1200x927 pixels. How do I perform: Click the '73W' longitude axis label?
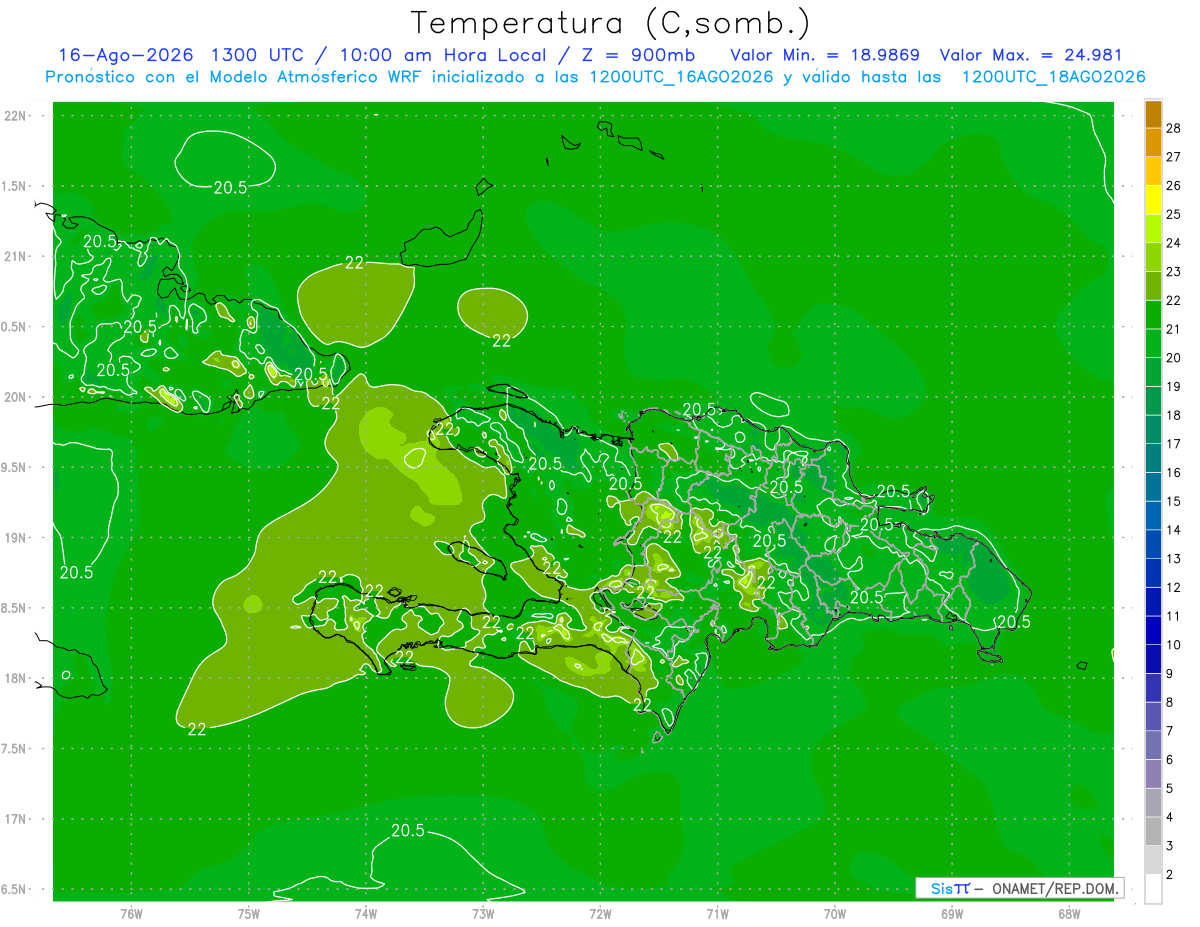point(483,913)
